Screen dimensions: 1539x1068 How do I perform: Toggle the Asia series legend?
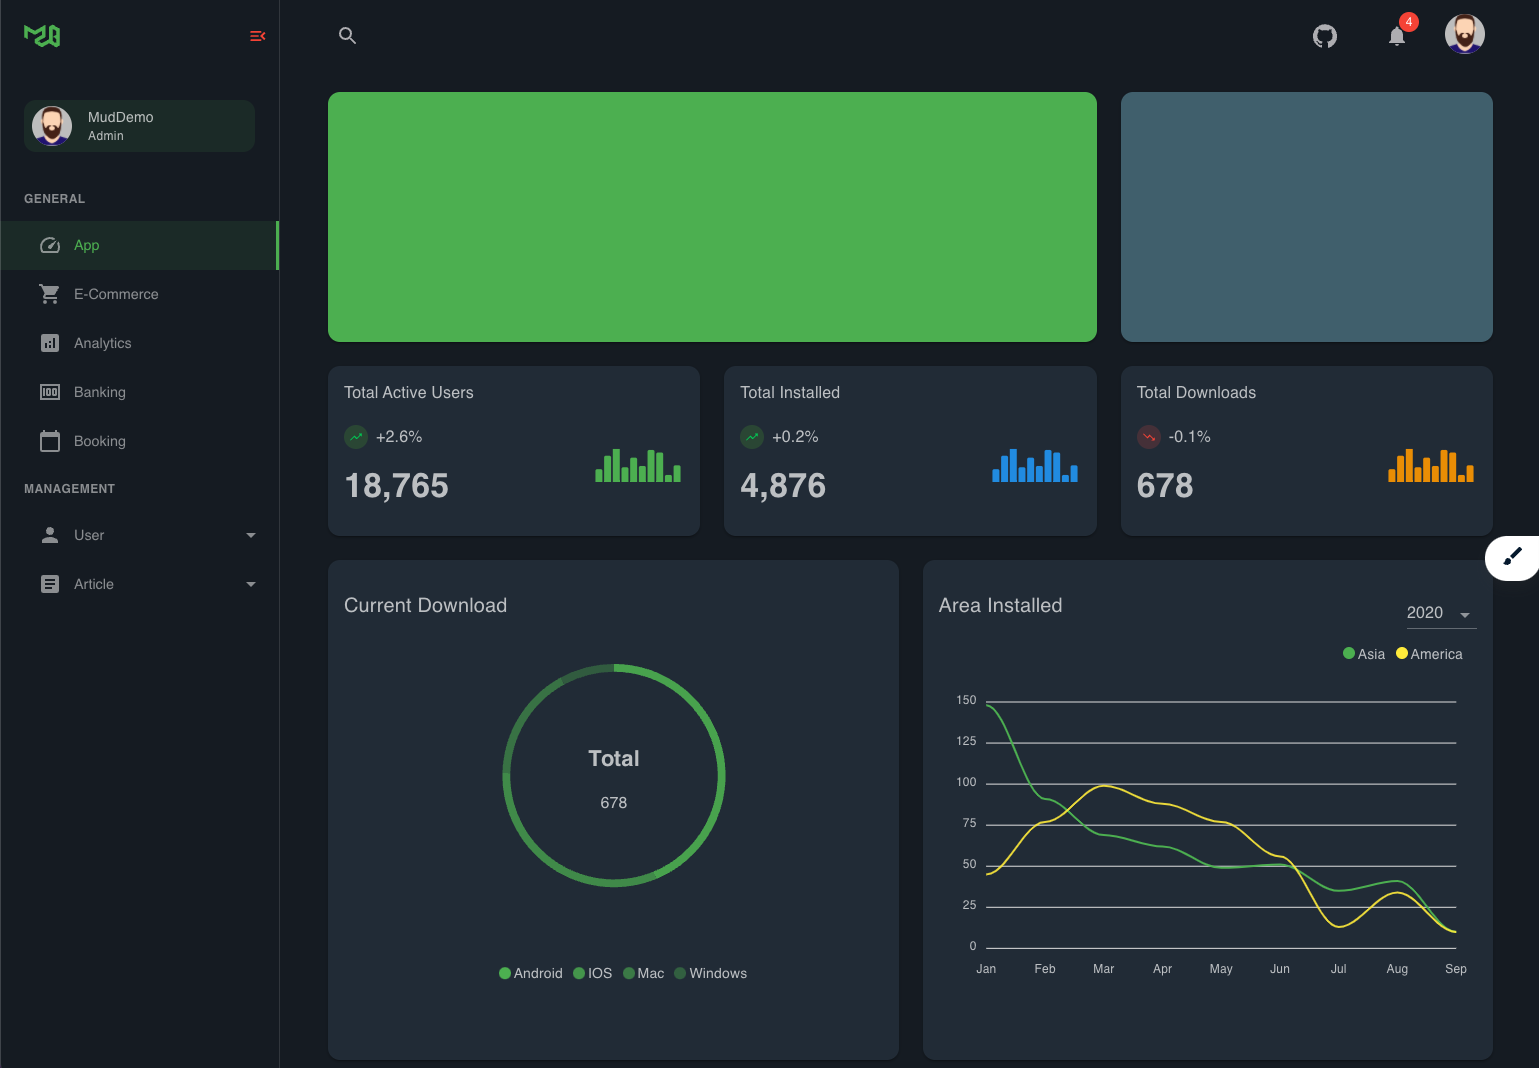(x=1364, y=654)
